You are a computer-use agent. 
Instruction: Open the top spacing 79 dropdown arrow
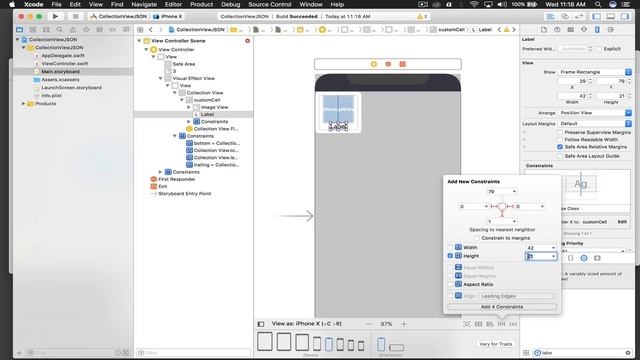pyautogui.click(x=514, y=191)
